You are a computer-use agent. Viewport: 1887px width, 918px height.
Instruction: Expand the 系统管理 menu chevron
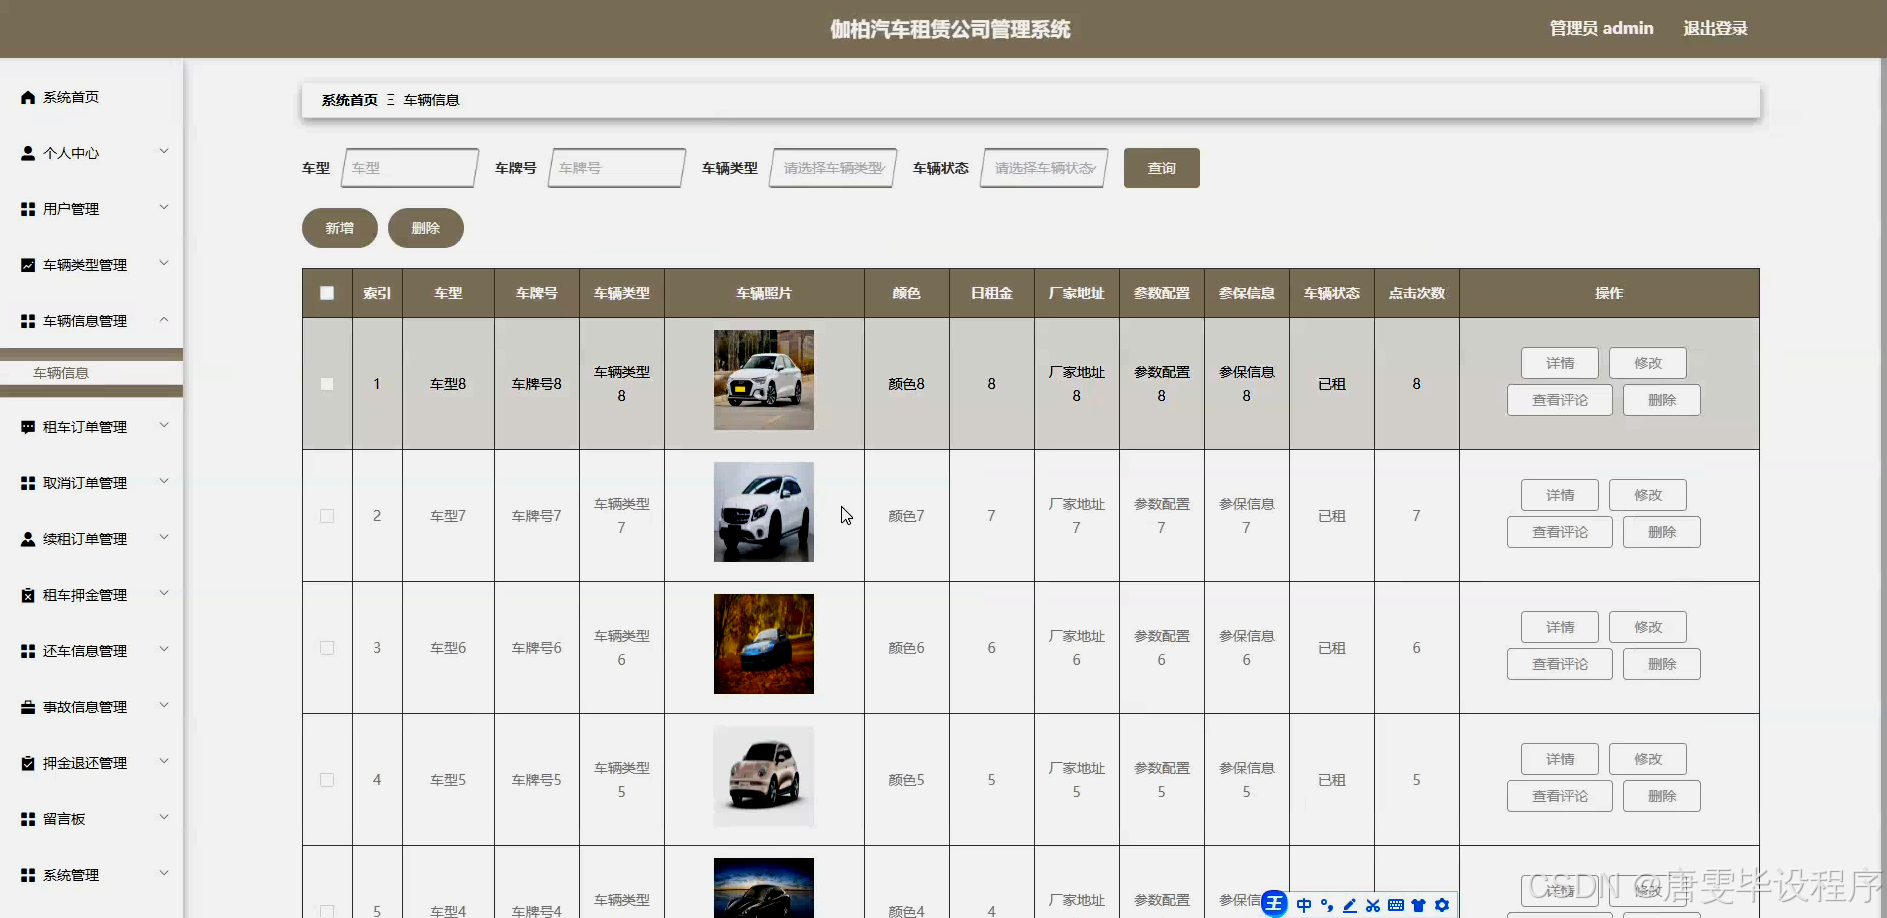coord(164,874)
